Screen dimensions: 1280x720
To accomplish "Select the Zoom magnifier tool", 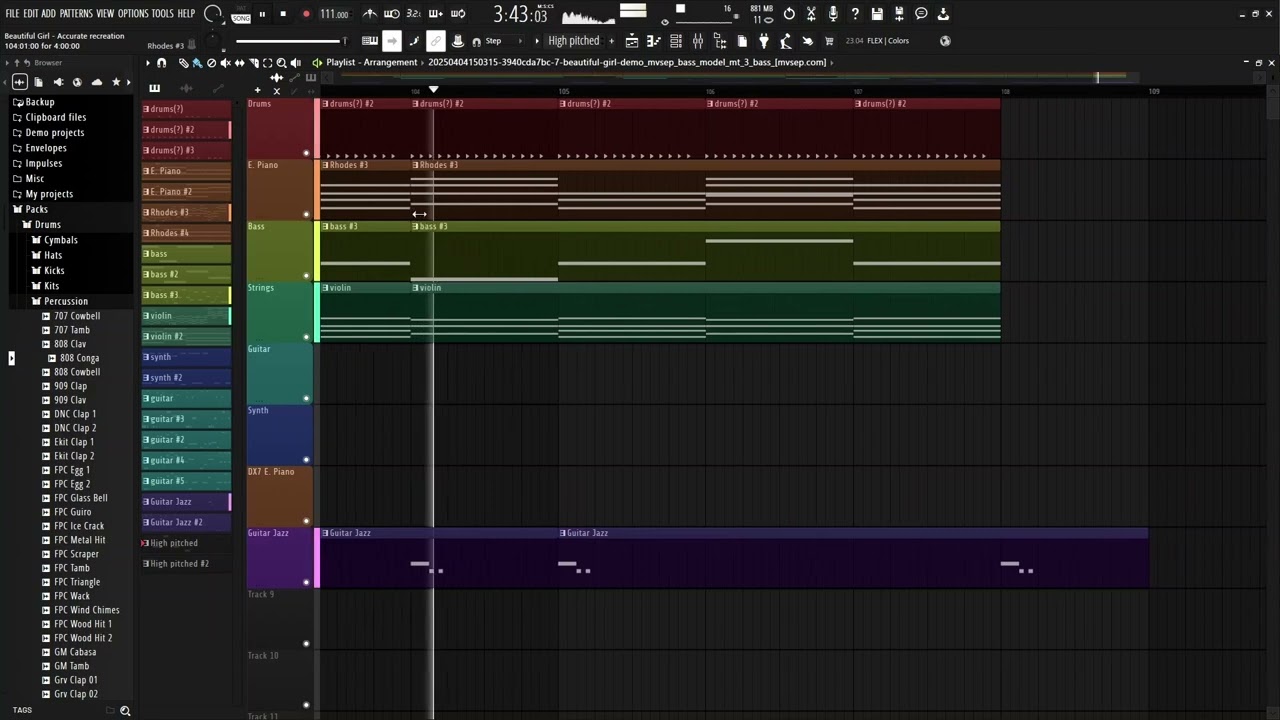I will point(281,63).
